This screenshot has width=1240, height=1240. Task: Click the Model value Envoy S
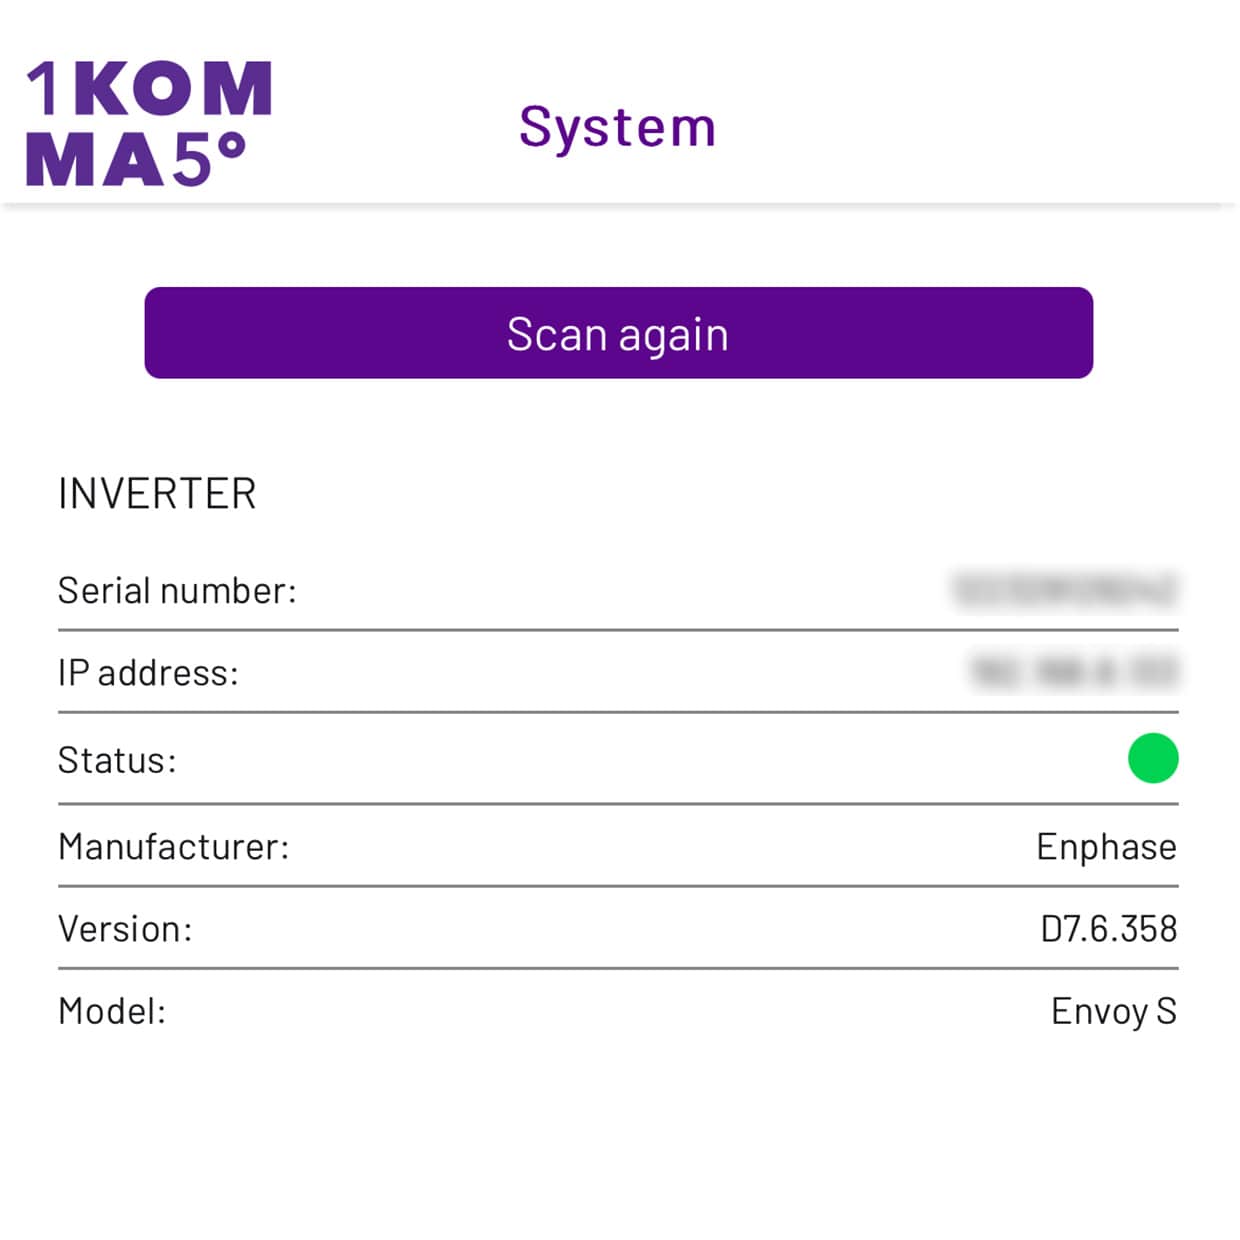click(1113, 1011)
